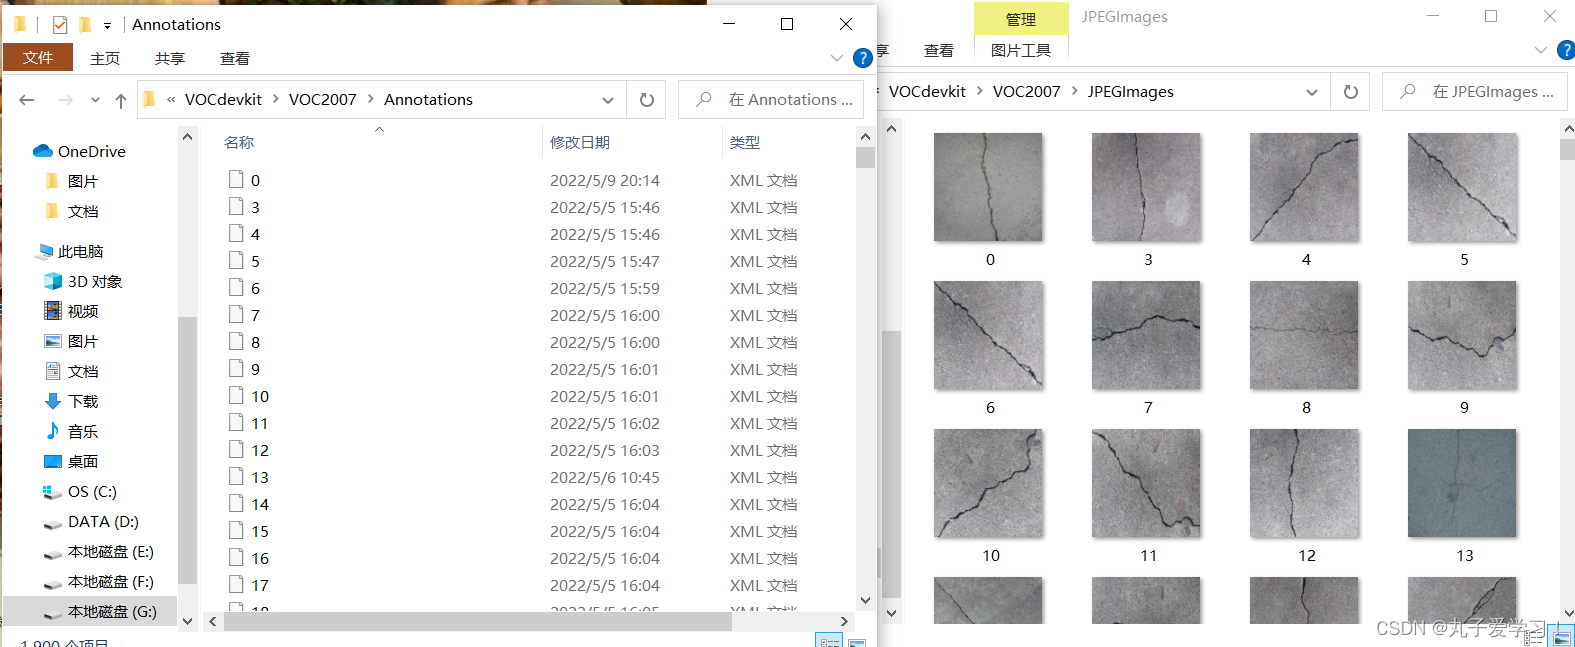
Task: Sort files by 修改日期 column header
Action: 580,143
